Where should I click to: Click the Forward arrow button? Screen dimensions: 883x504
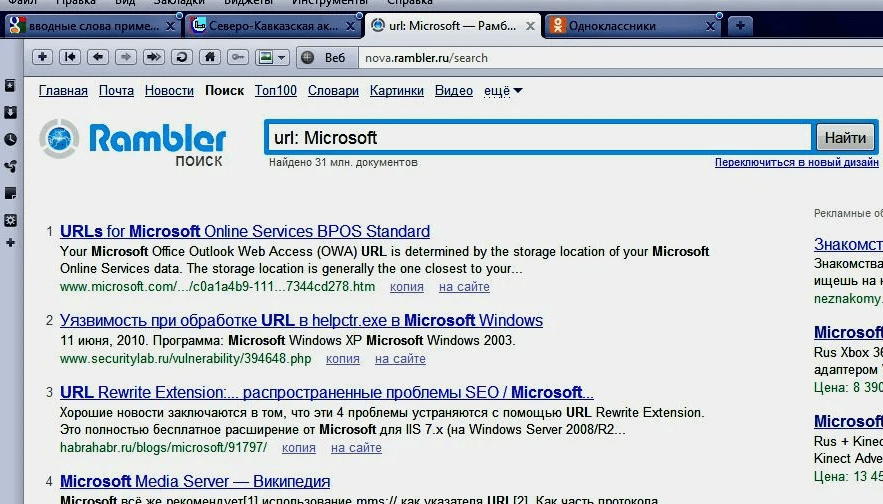click(126, 57)
